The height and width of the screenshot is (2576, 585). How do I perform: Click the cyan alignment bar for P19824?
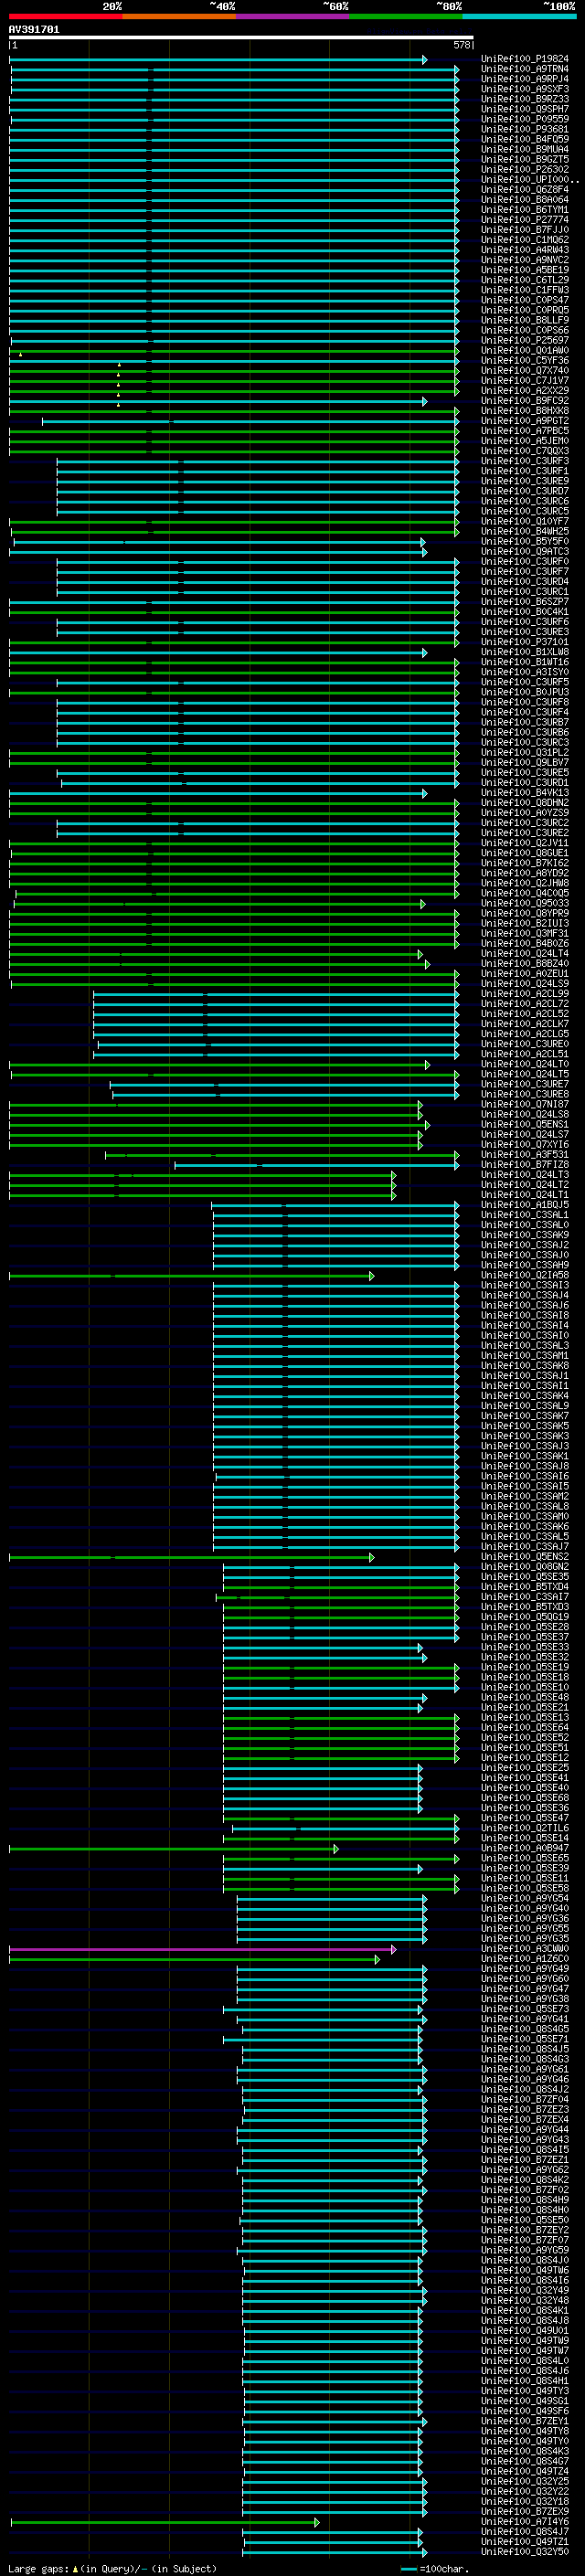pyautogui.click(x=218, y=60)
